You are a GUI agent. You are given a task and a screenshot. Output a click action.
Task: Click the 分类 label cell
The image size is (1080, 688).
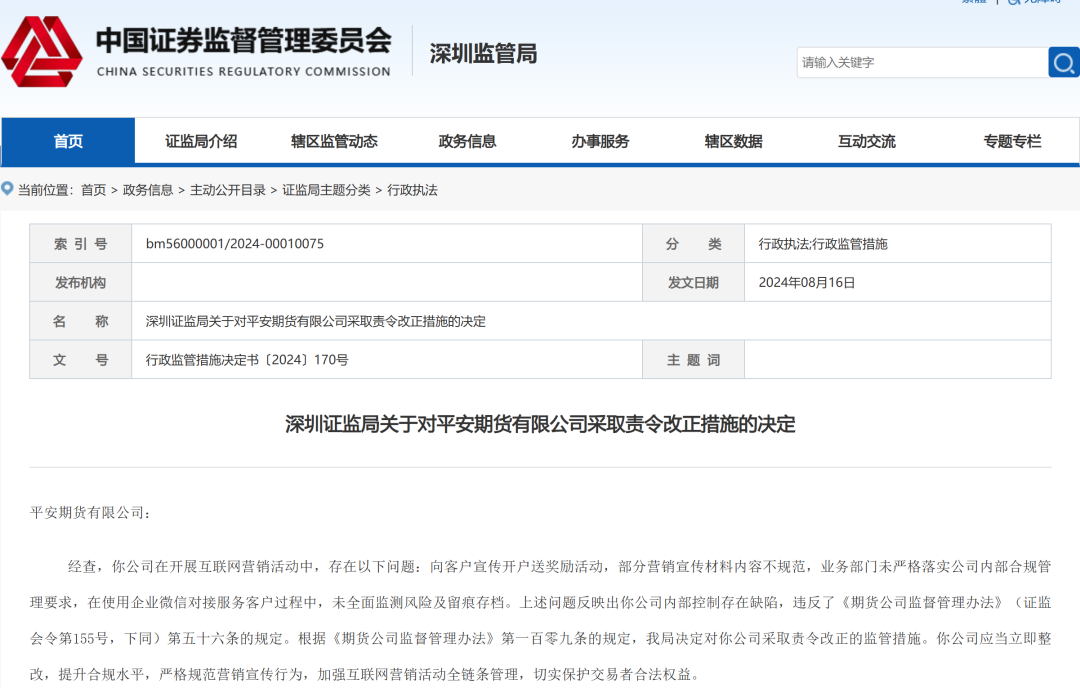pyautogui.click(x=694, y=244)
